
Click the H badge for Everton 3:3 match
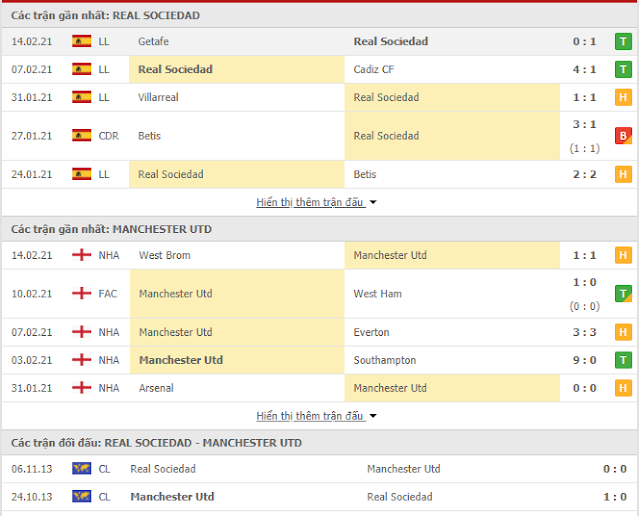tap(623, 332)
